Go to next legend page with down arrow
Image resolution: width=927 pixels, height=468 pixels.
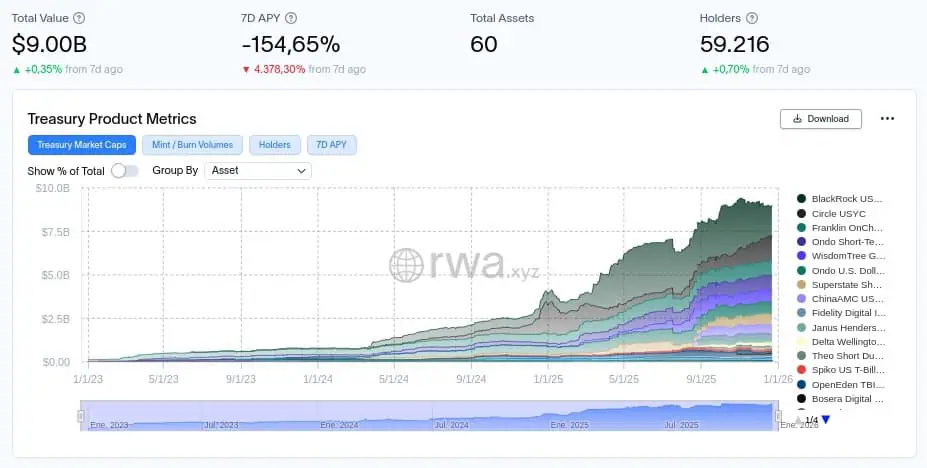click(826, 420)
